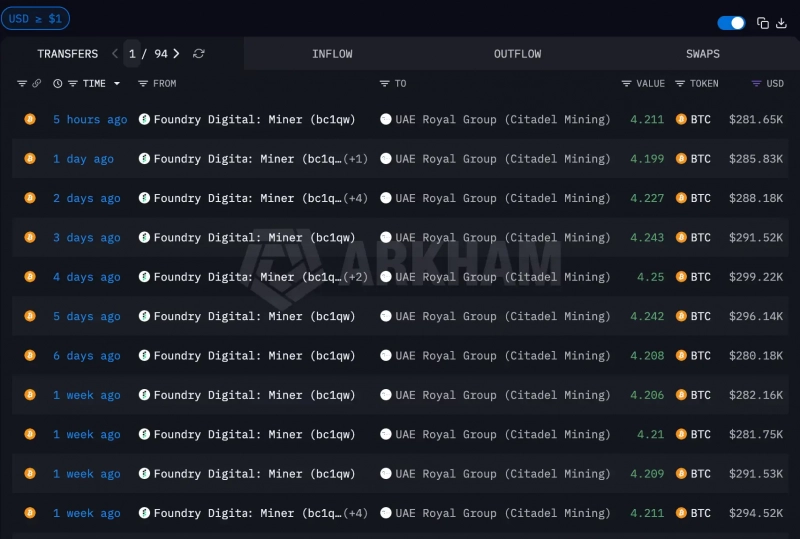Switch to the OUTFLOW tab
Screen dimensions: 800x539
coord(517,54)
